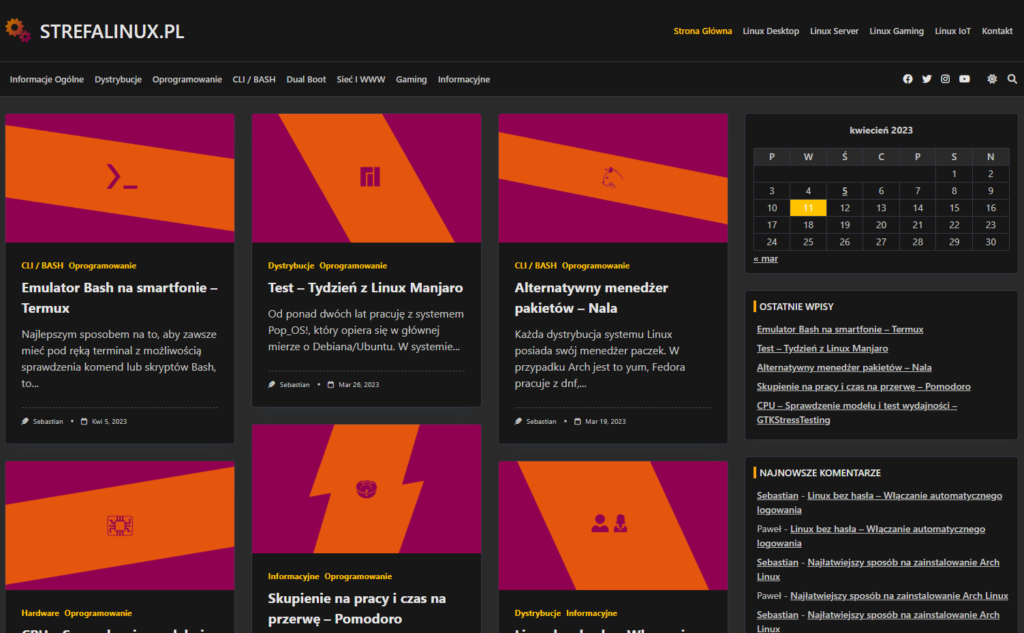Select highlighted day 11 in calendar
The width and height of the screenshot is (1024, 633).
pyautogui.click(x=808, y=208)
